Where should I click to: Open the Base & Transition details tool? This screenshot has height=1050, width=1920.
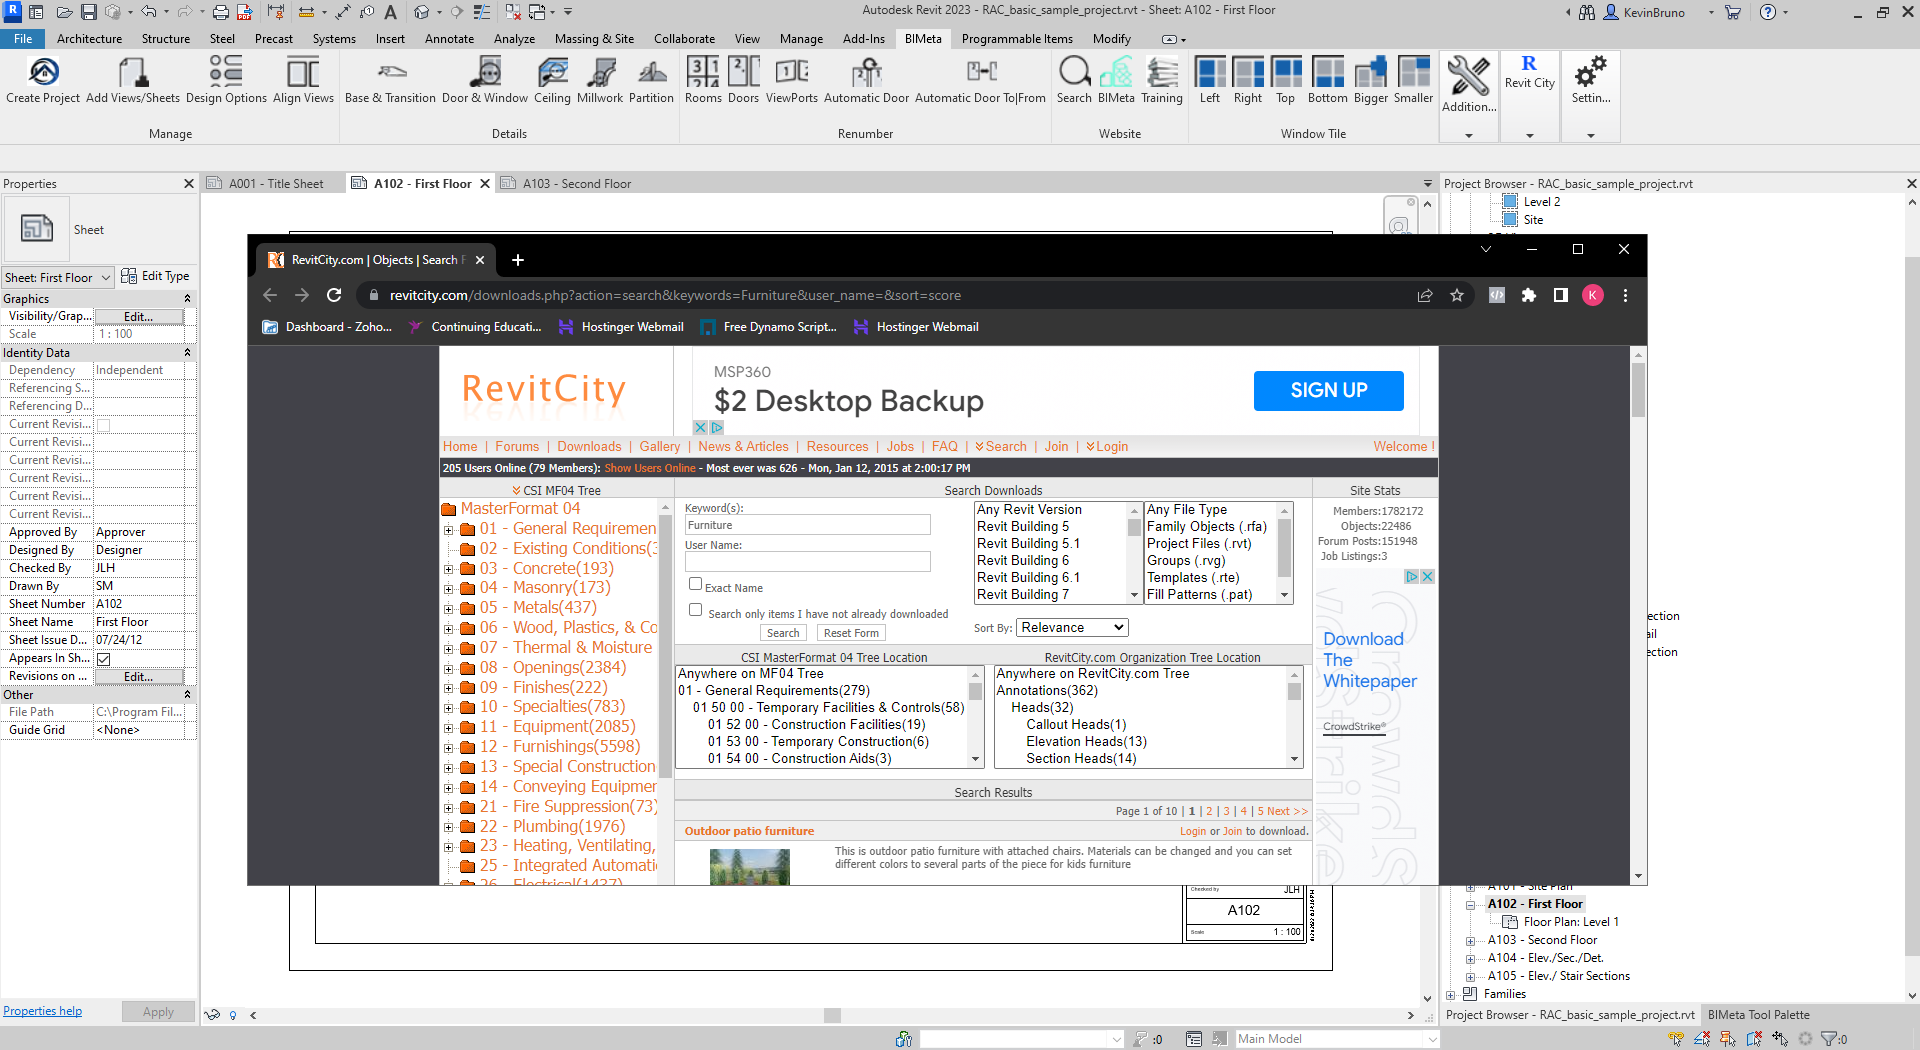tap(390, 80)
